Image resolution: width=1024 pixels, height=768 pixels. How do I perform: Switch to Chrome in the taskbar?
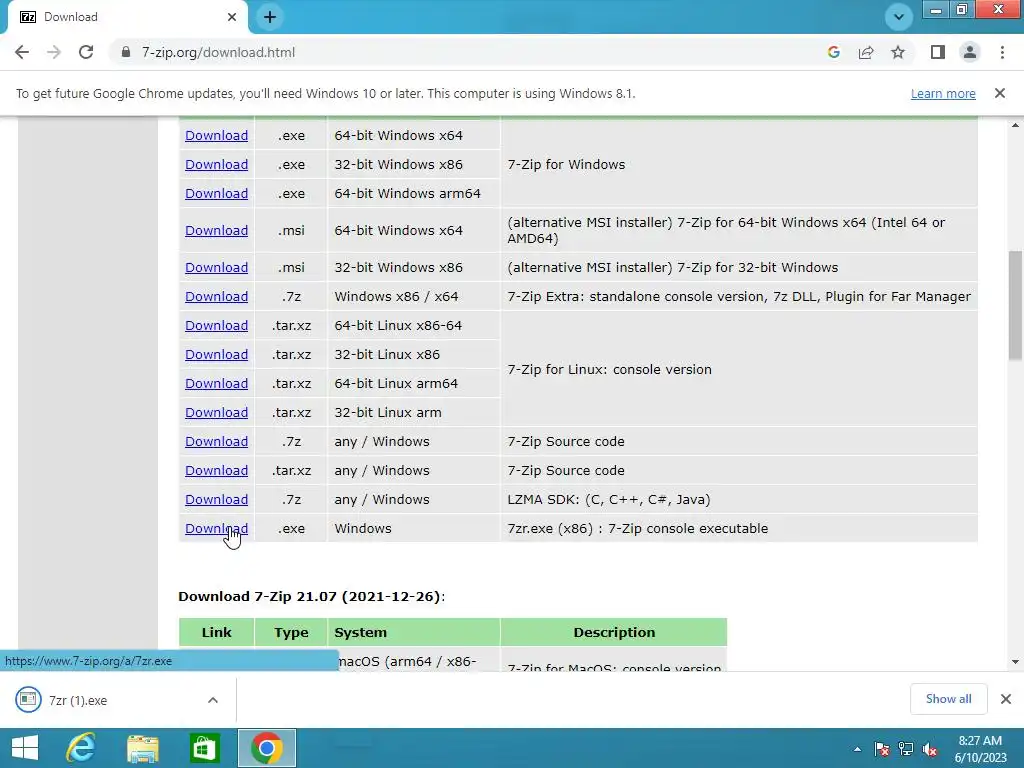point(266,748)
